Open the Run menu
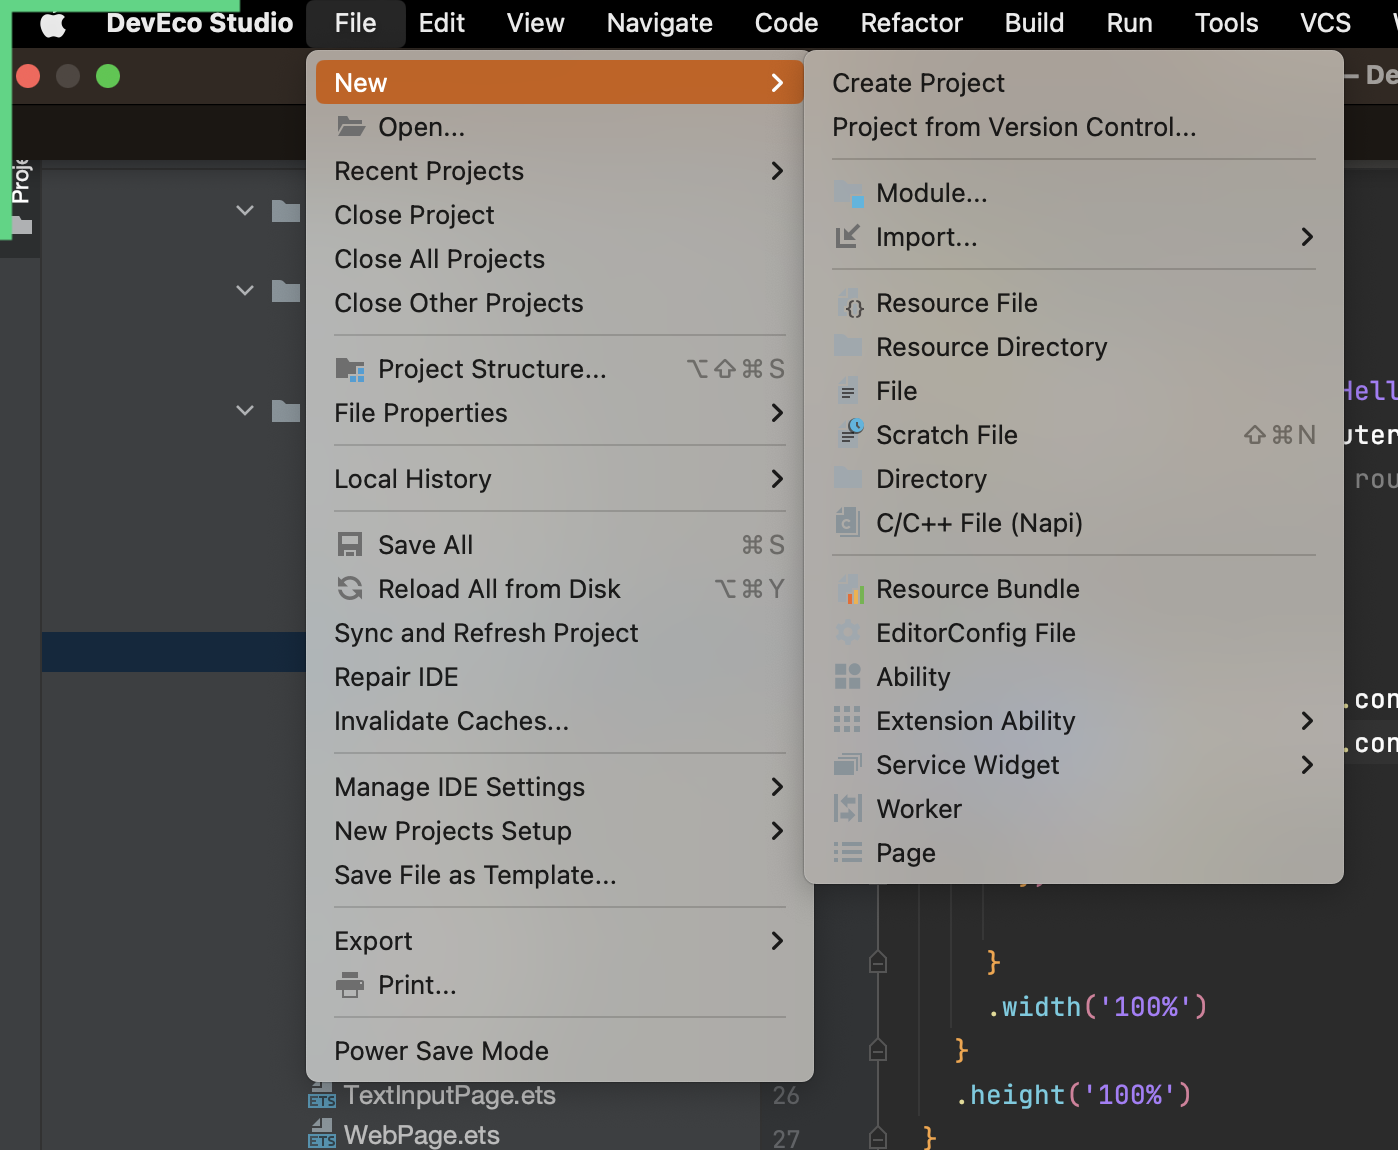Screen dimensions: 1398x1150 coord(1130,23)
